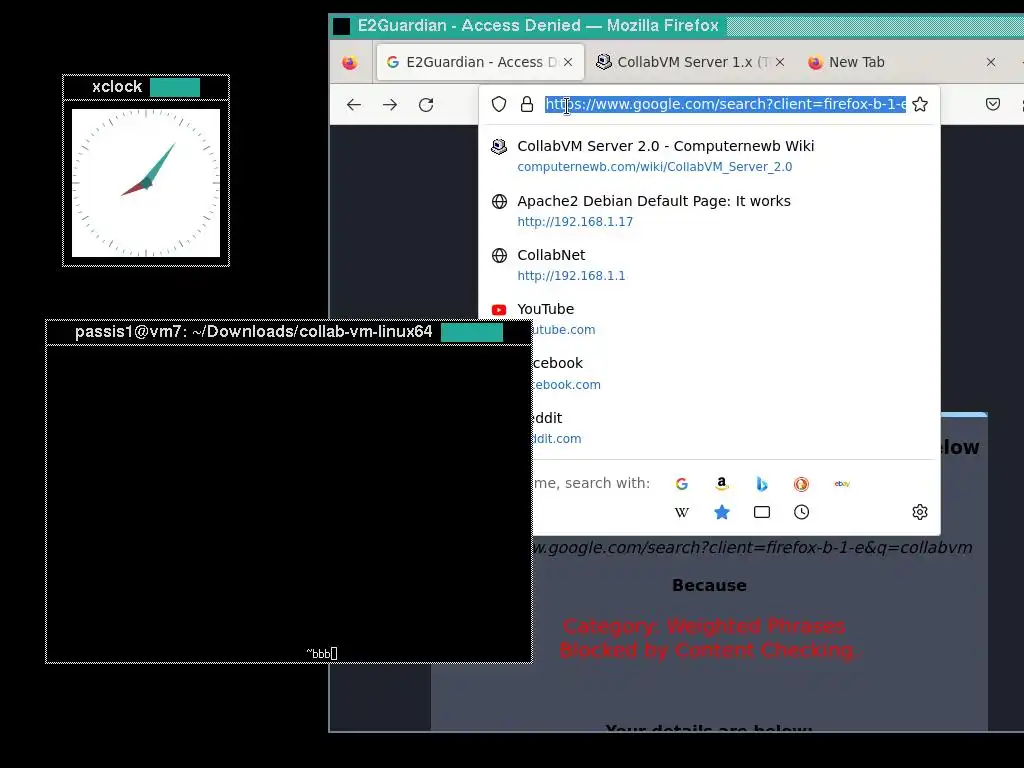
Task: Open the Save to Pocket icon
Action: [x=993, y=104]
